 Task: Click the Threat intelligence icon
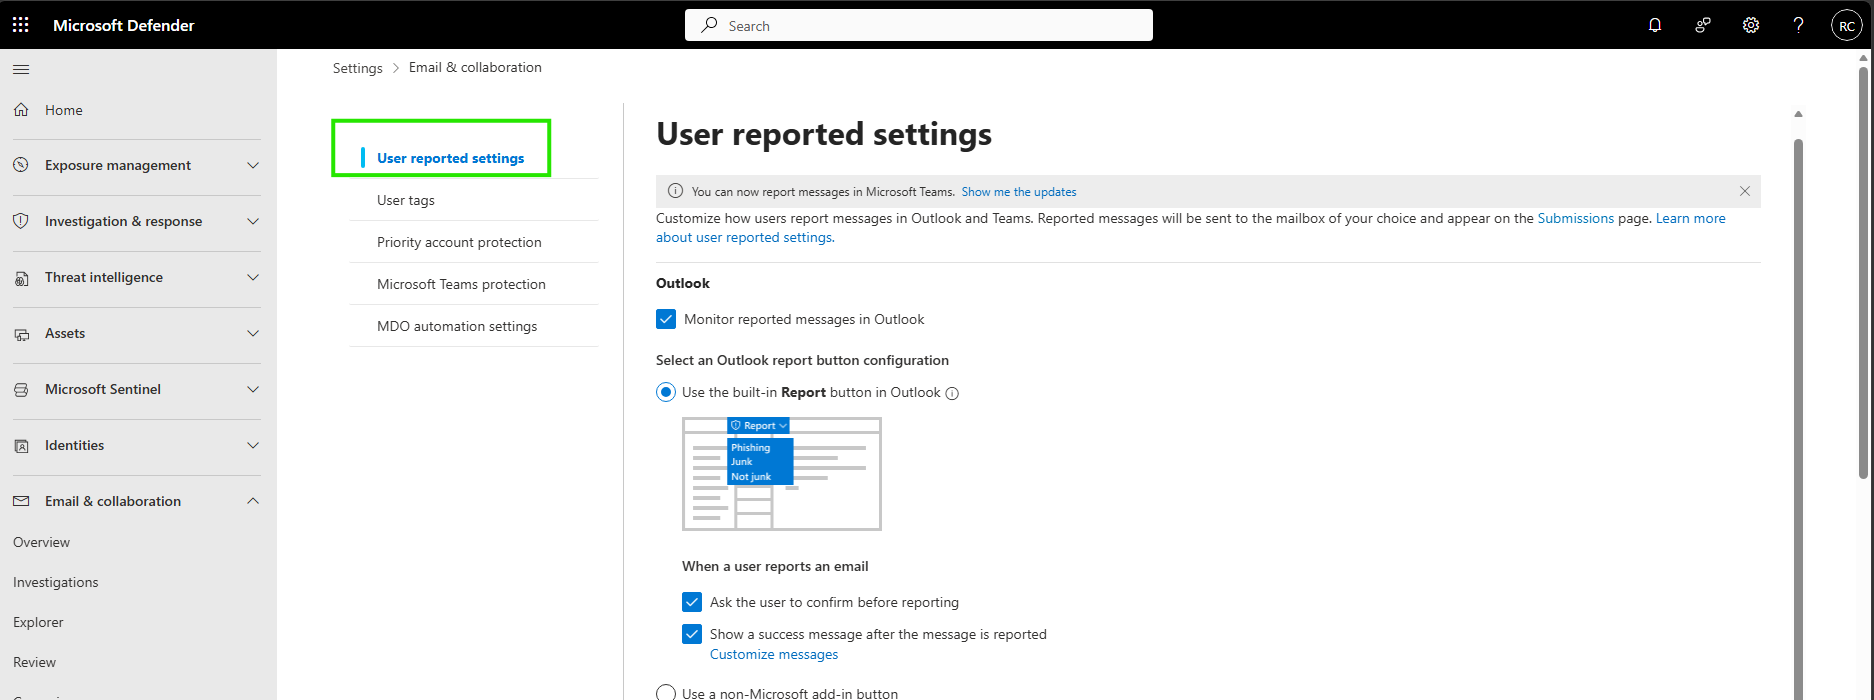(x=21, y=278)
